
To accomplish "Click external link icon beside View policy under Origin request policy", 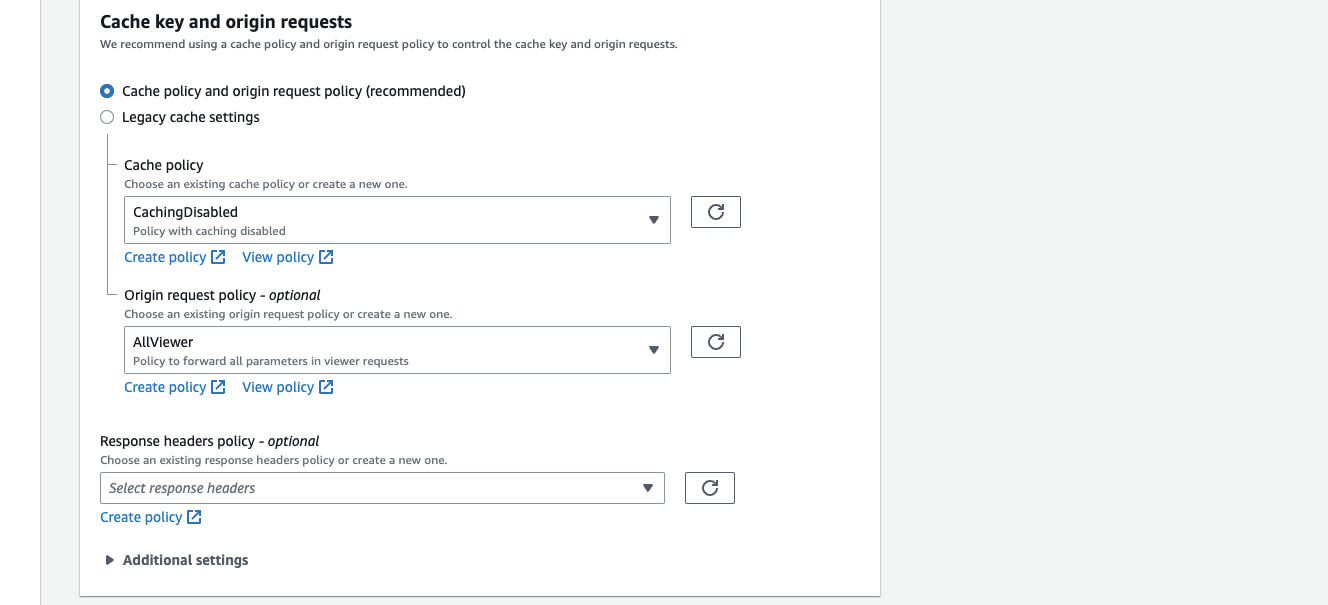I will (x=325, y=386).
